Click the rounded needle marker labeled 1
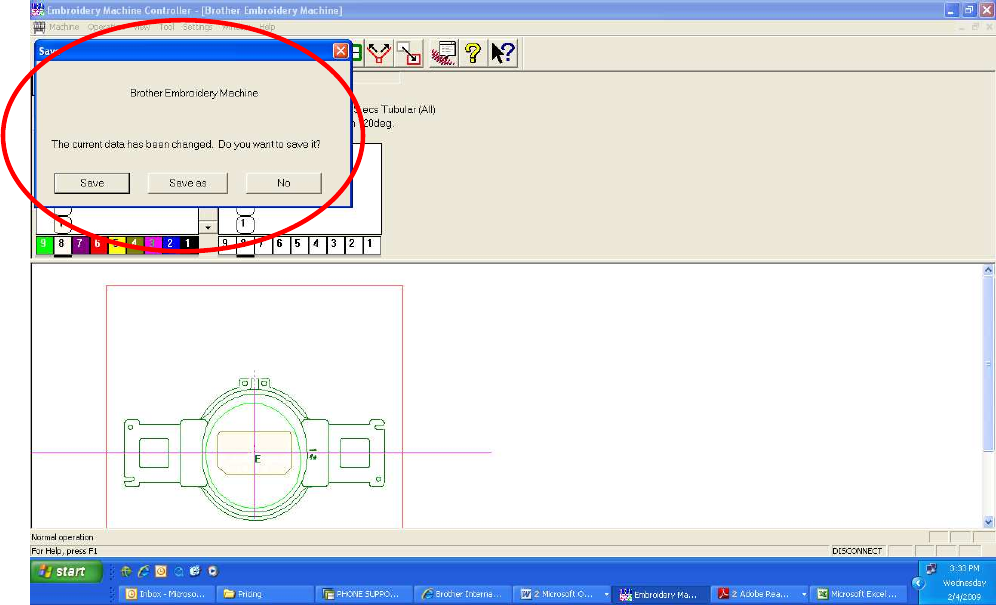 [x=245, y=224]
